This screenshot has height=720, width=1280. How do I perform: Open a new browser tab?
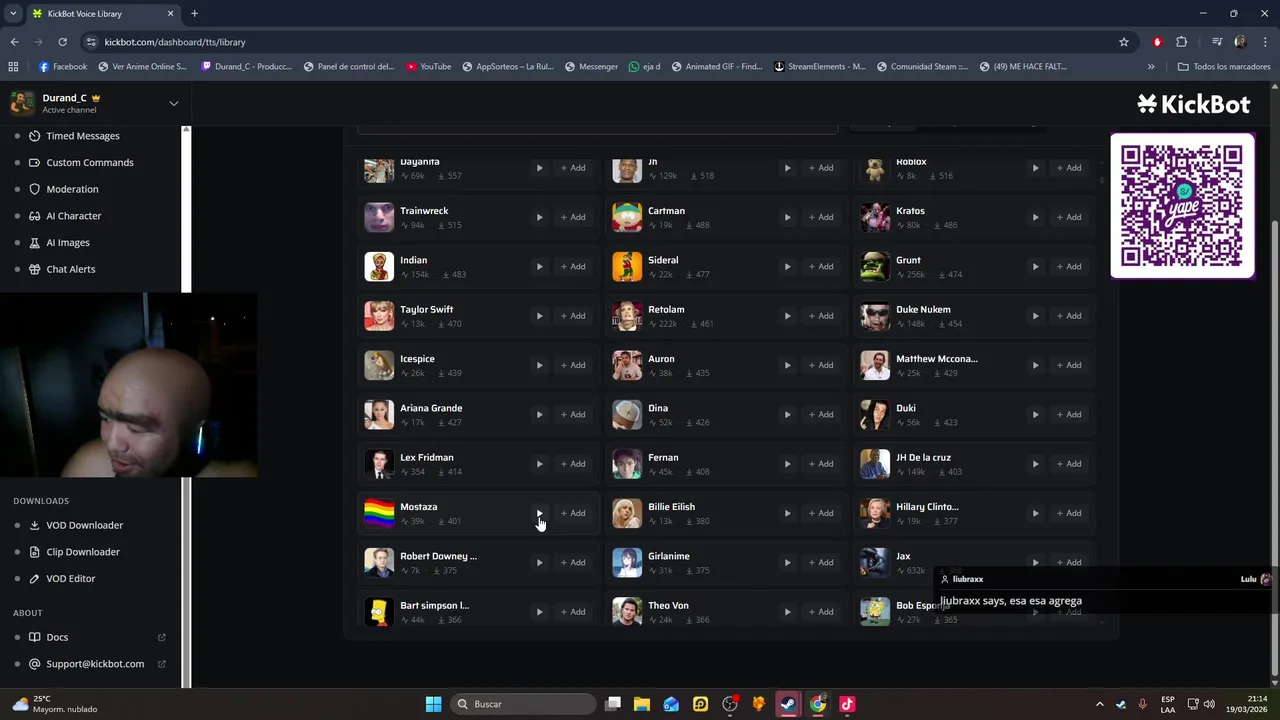[194, 14]
